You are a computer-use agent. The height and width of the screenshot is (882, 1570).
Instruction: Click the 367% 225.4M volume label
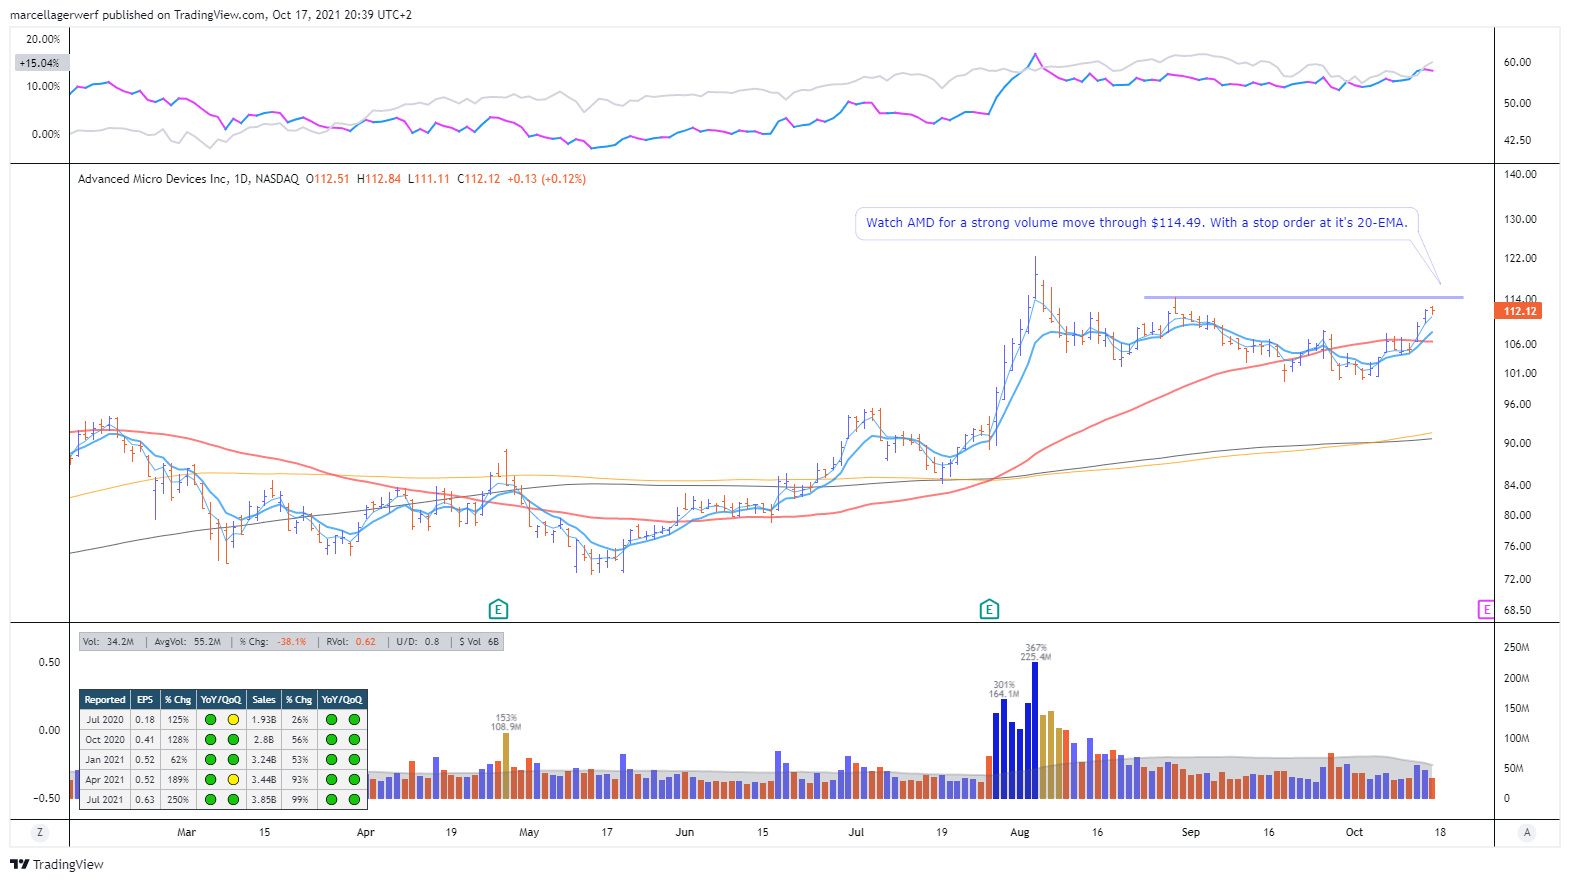(x=1036, y=652)
